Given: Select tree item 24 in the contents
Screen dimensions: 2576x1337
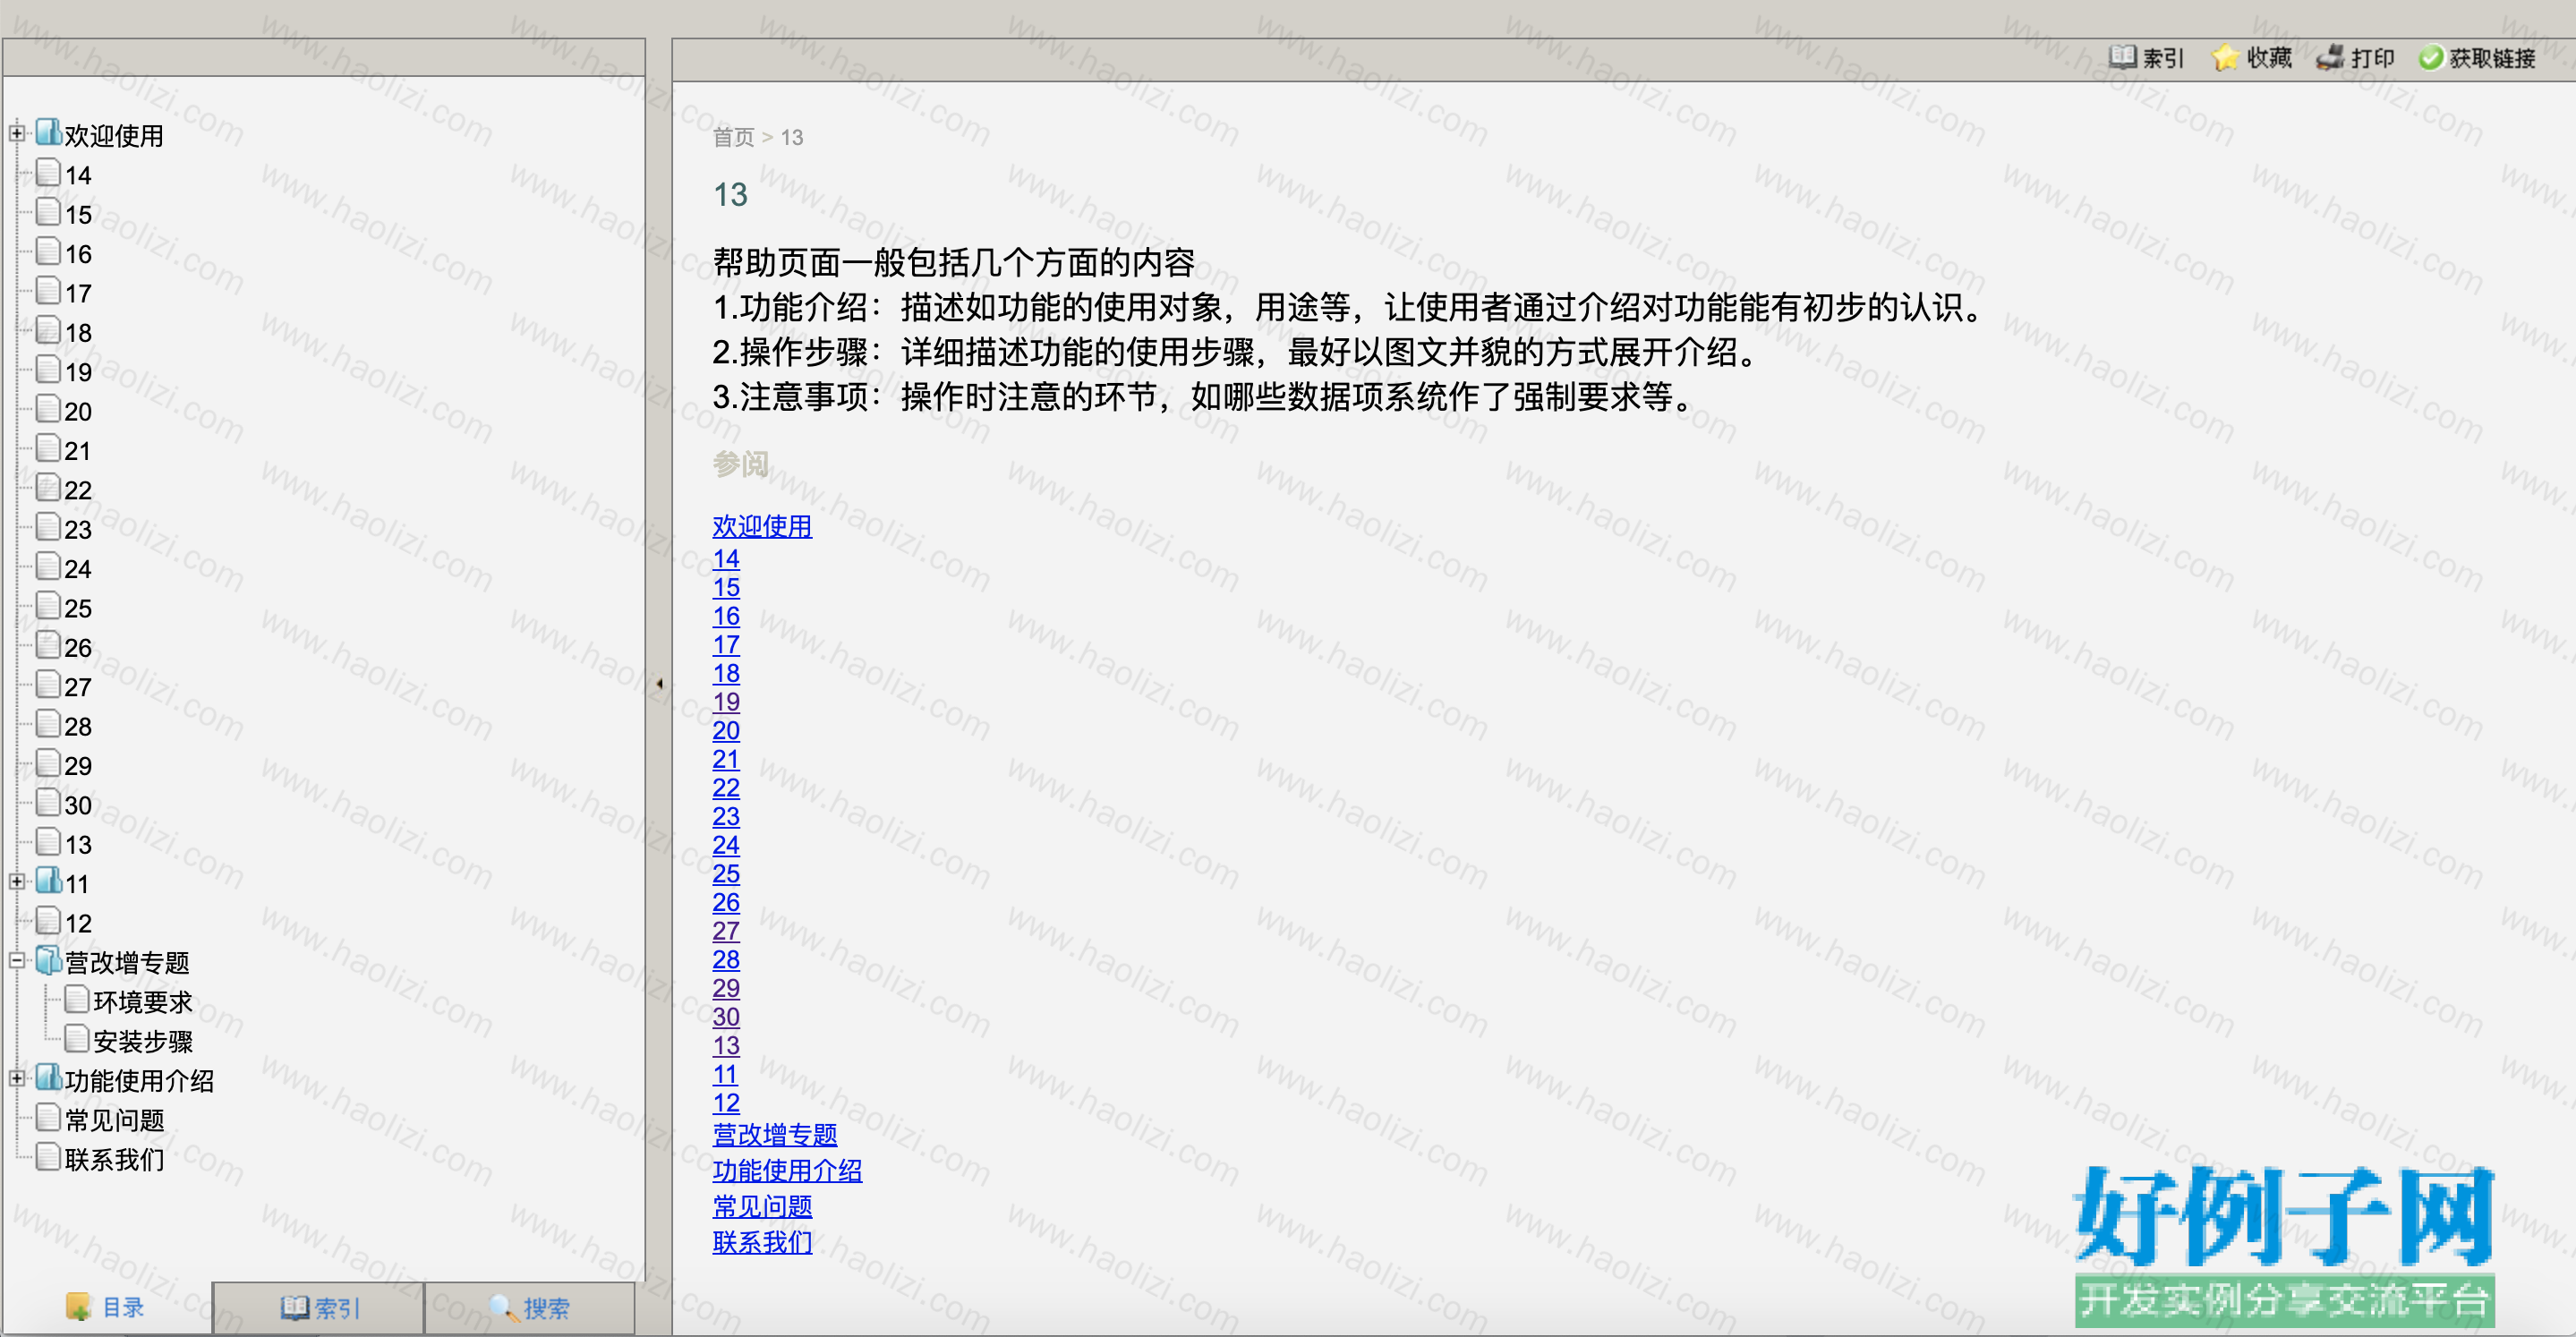Looking at the screenshot, I should [78, 568].
